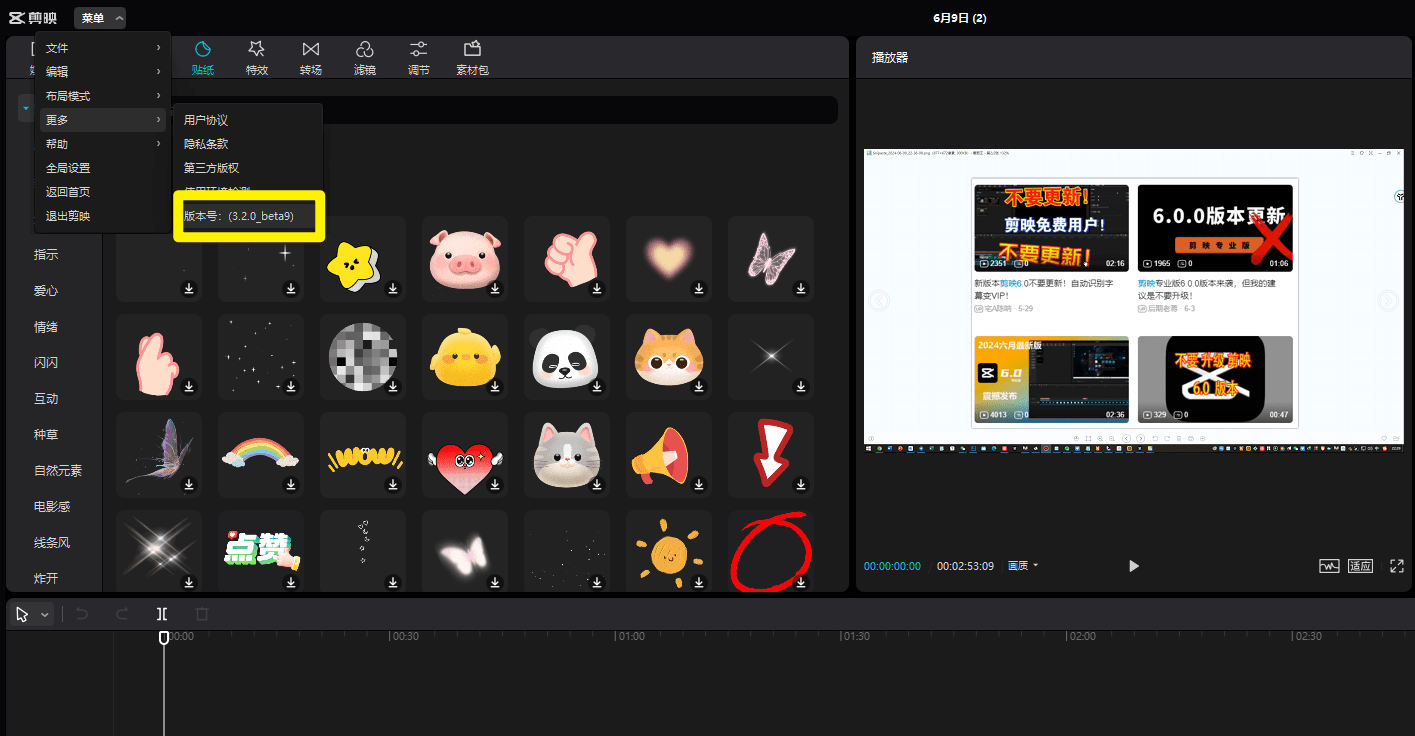The height and width of the screenshot is (736, 1415).
Task: Collapse the 菜单 menu dropdown
Action: coord(100,18)
